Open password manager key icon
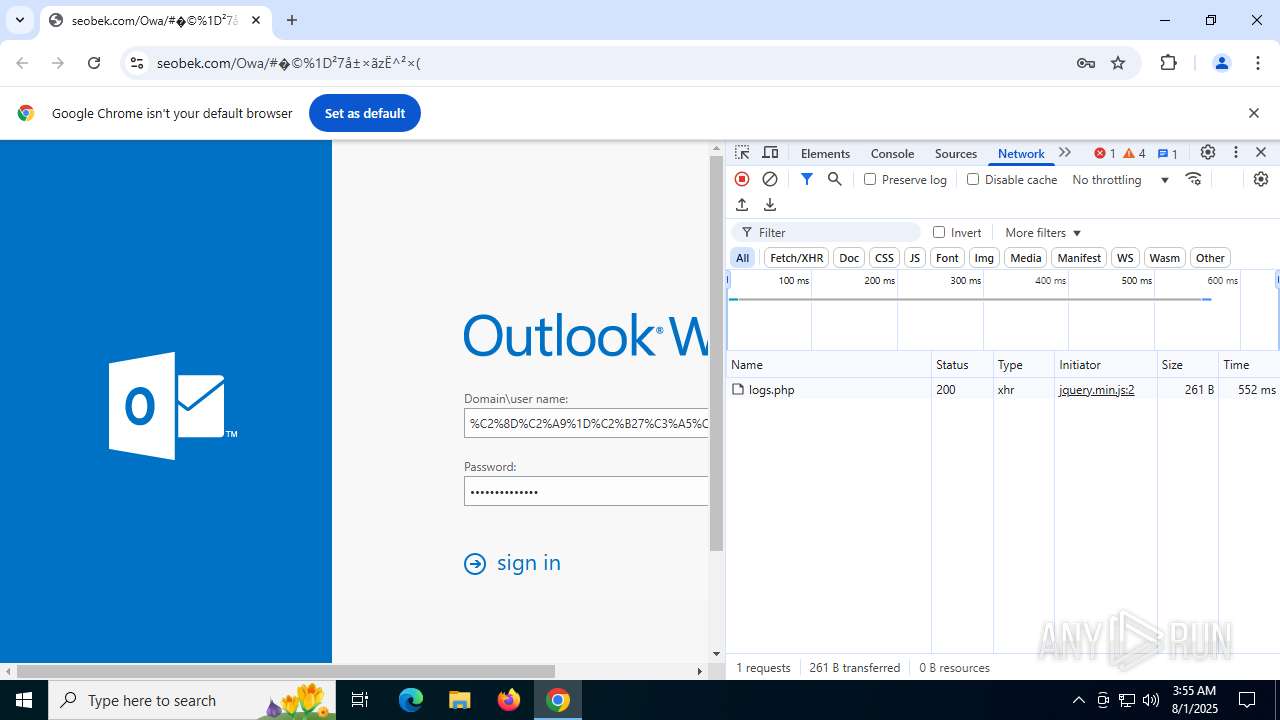The height and width of the screenshot is (720, 1280). click(x=1086, y=63)
